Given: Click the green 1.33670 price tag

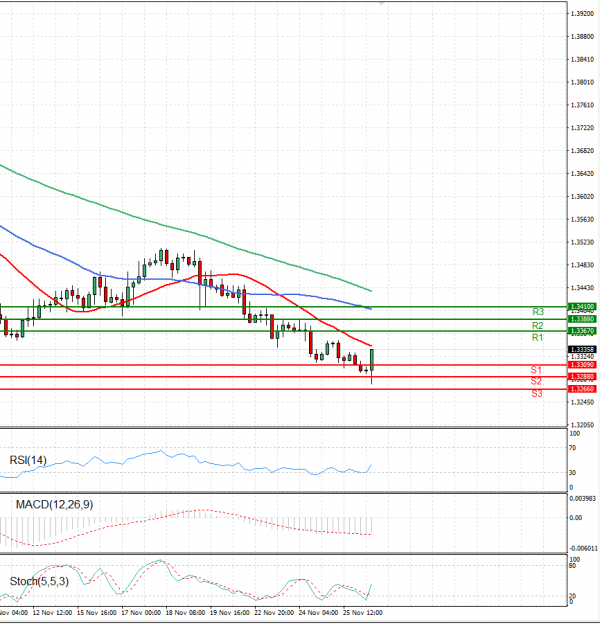Looking at the screenshot, I should [582, 331].
